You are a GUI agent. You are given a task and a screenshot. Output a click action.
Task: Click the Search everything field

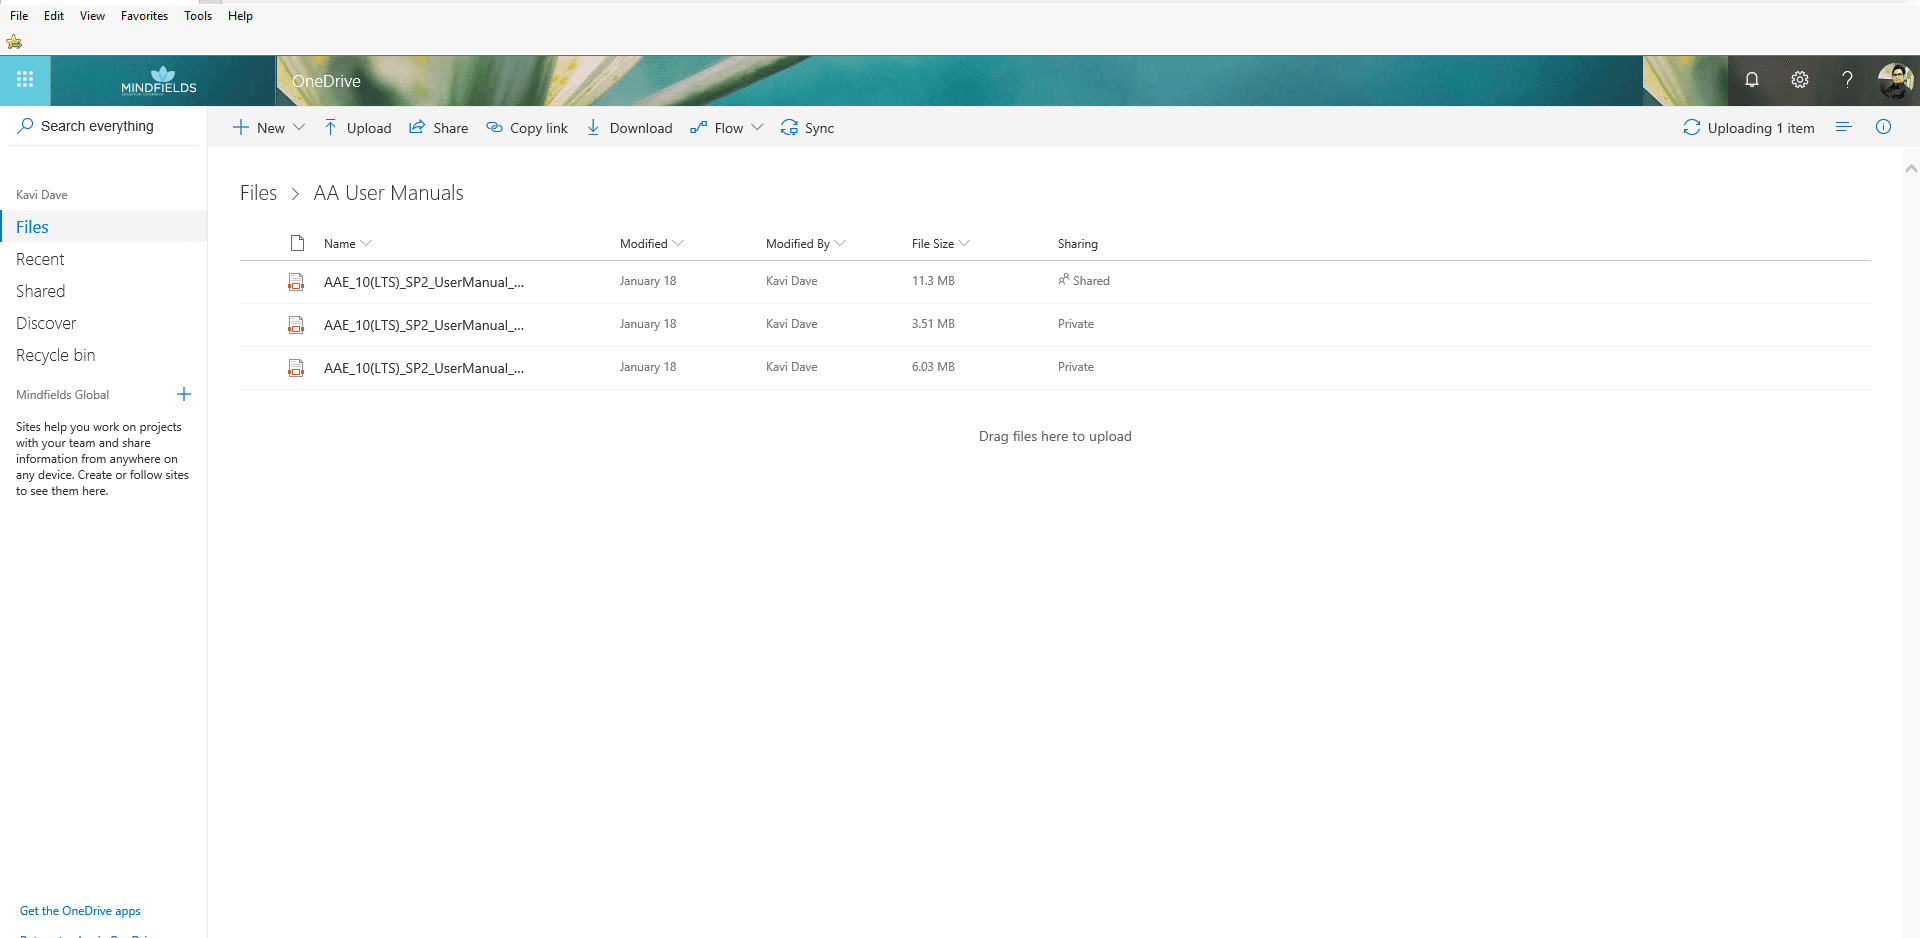point(104,126)
